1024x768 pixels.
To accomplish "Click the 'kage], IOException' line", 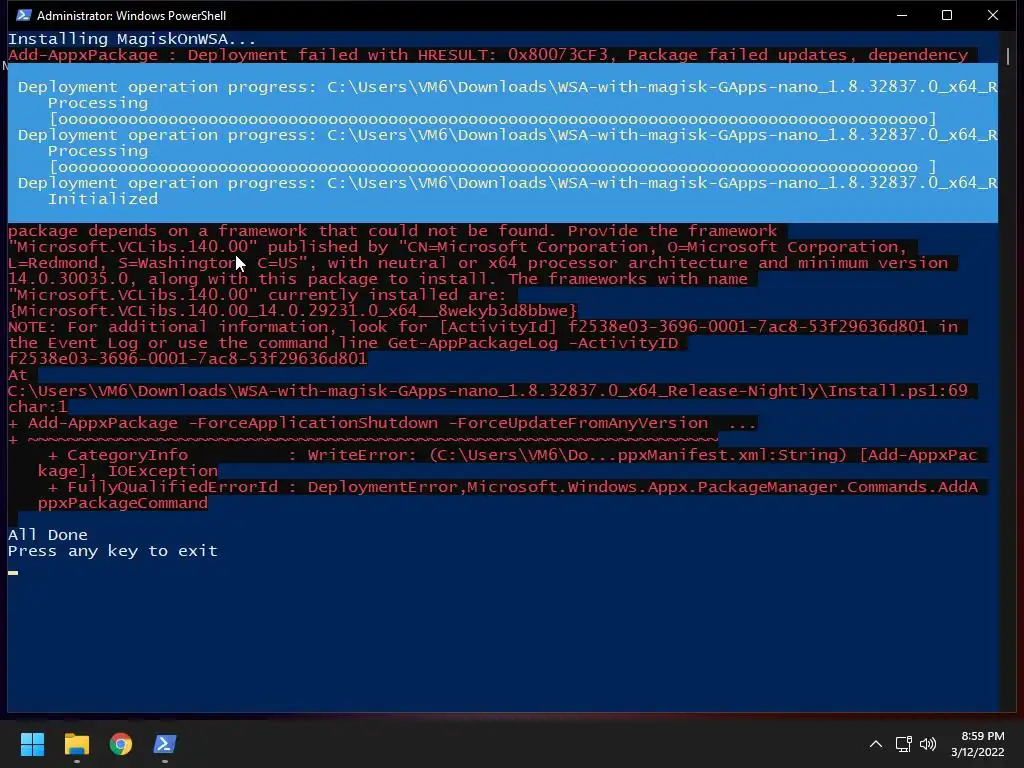I will (128, 471).
